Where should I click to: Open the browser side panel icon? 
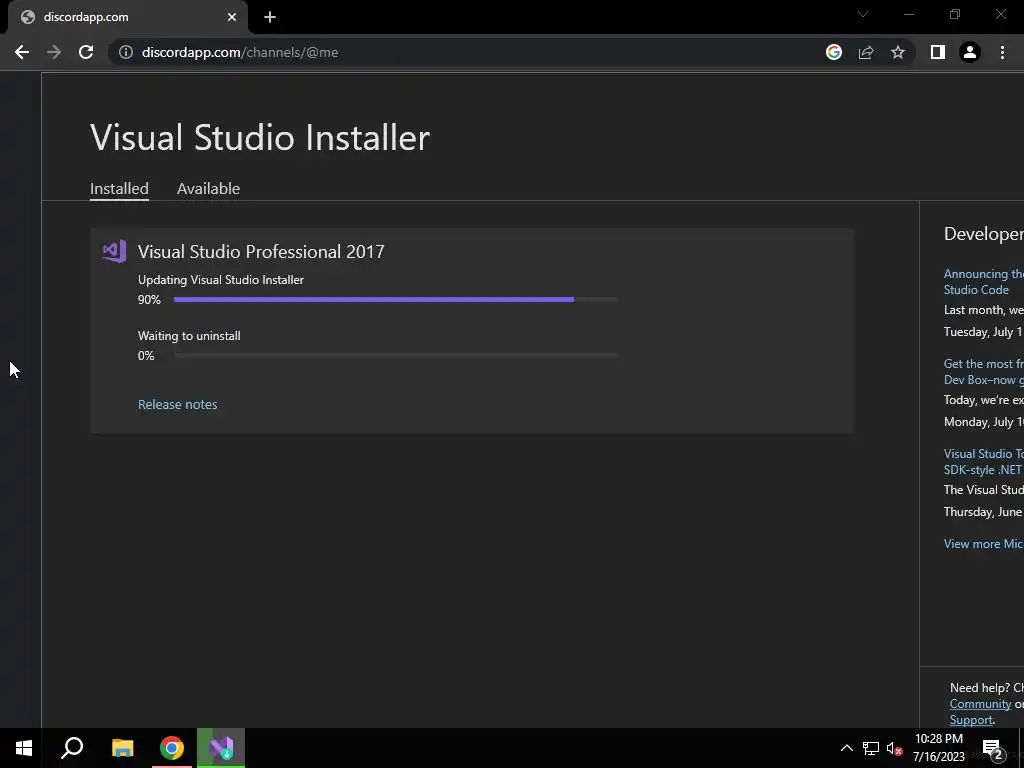point(938,52)
